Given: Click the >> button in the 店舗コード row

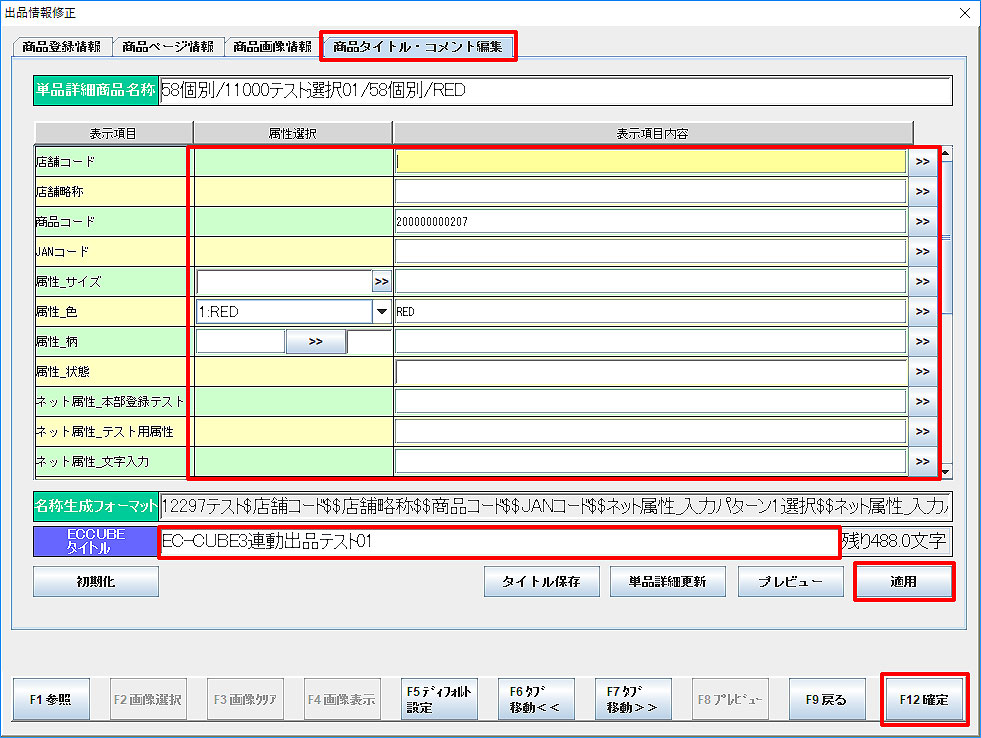Looking at the screenshot, I should (922, 161).
